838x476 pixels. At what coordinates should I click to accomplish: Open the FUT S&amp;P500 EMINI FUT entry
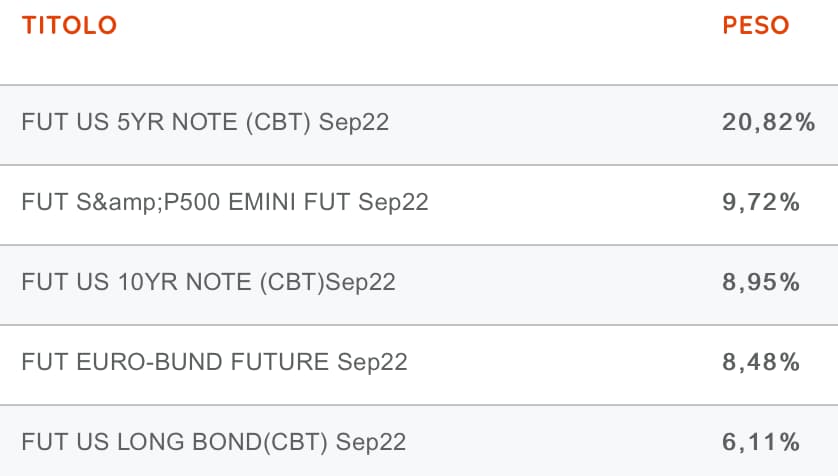point(225,203)
